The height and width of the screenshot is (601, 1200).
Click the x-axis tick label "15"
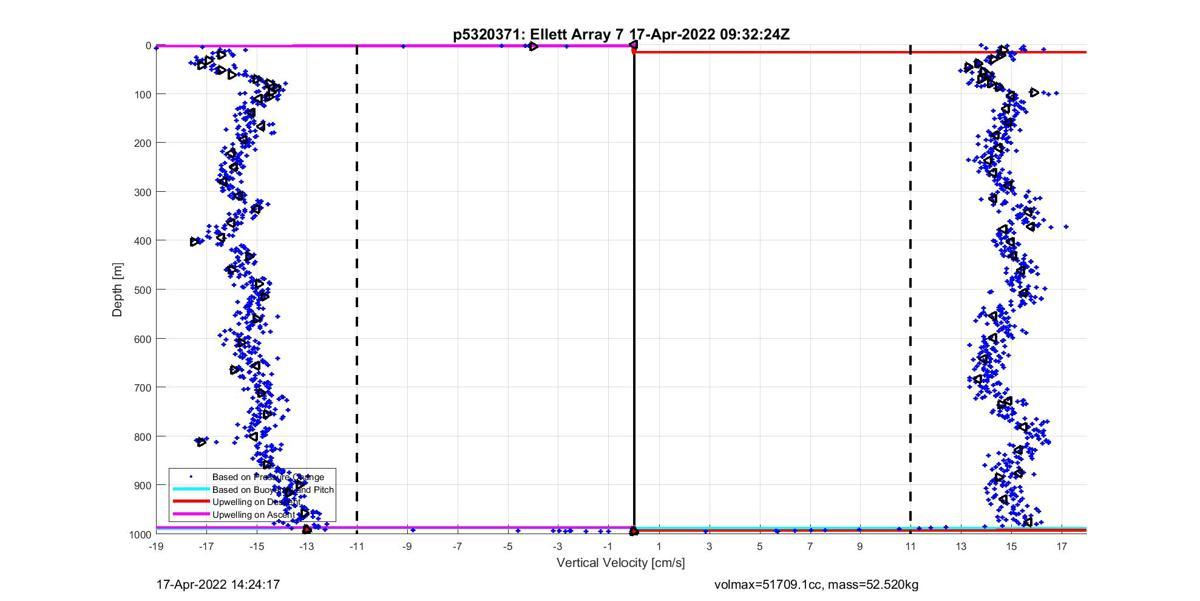1011,547
